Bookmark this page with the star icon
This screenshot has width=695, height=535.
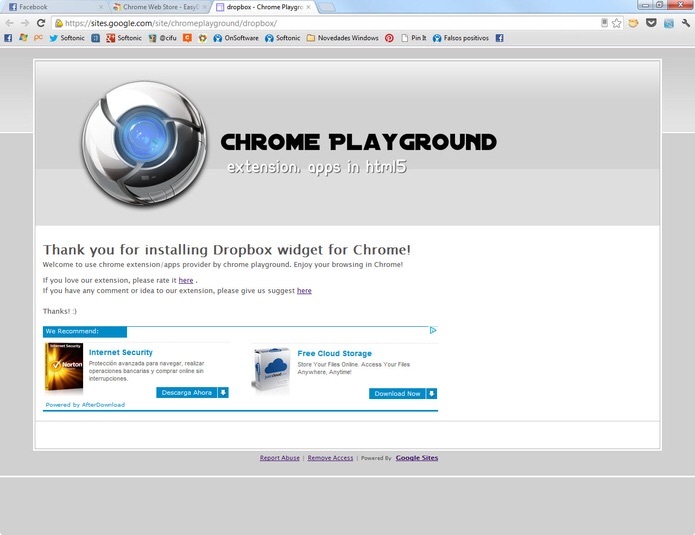pos(617,23)
